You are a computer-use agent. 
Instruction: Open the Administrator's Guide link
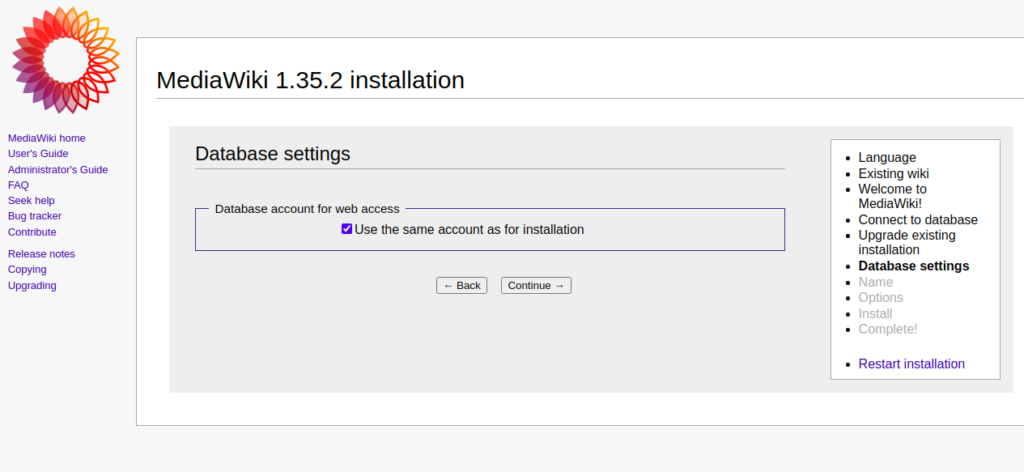click(57, 170)
